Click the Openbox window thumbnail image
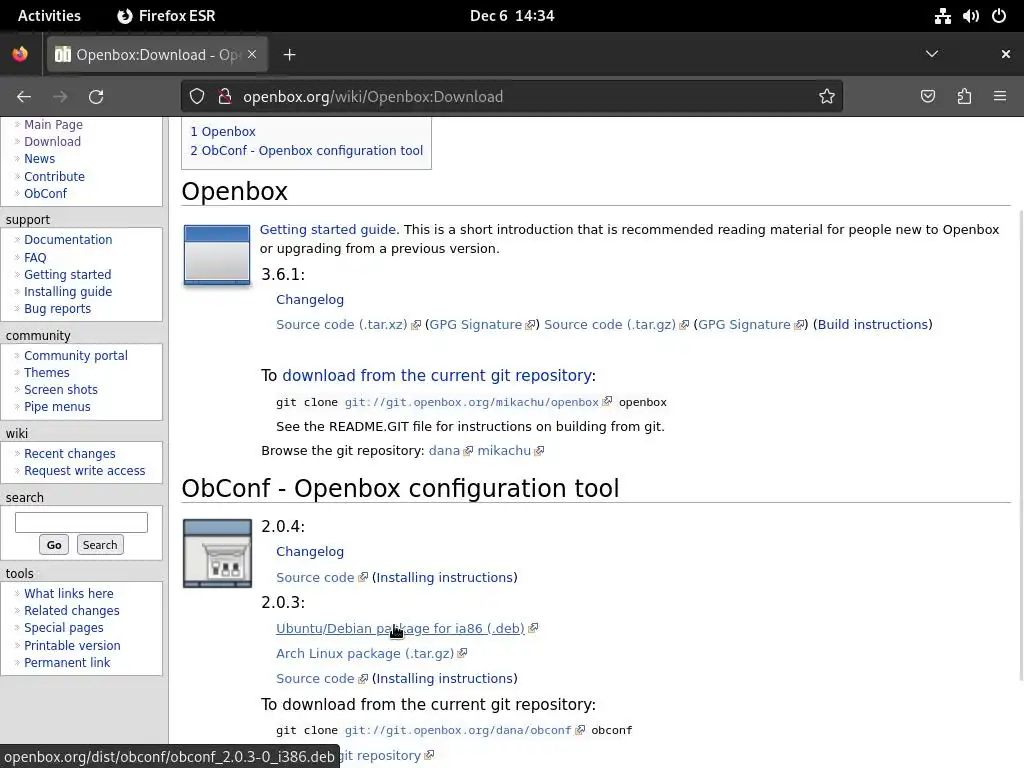1024x768 pixels. tap(217, 255)
